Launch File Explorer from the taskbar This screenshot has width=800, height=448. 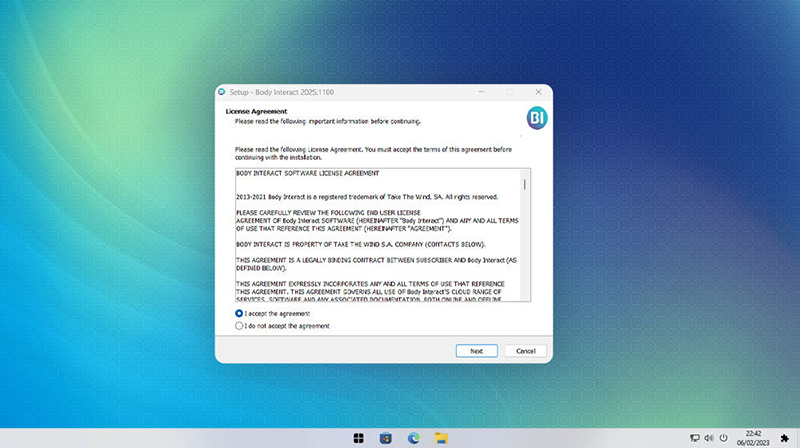point(440,438)
